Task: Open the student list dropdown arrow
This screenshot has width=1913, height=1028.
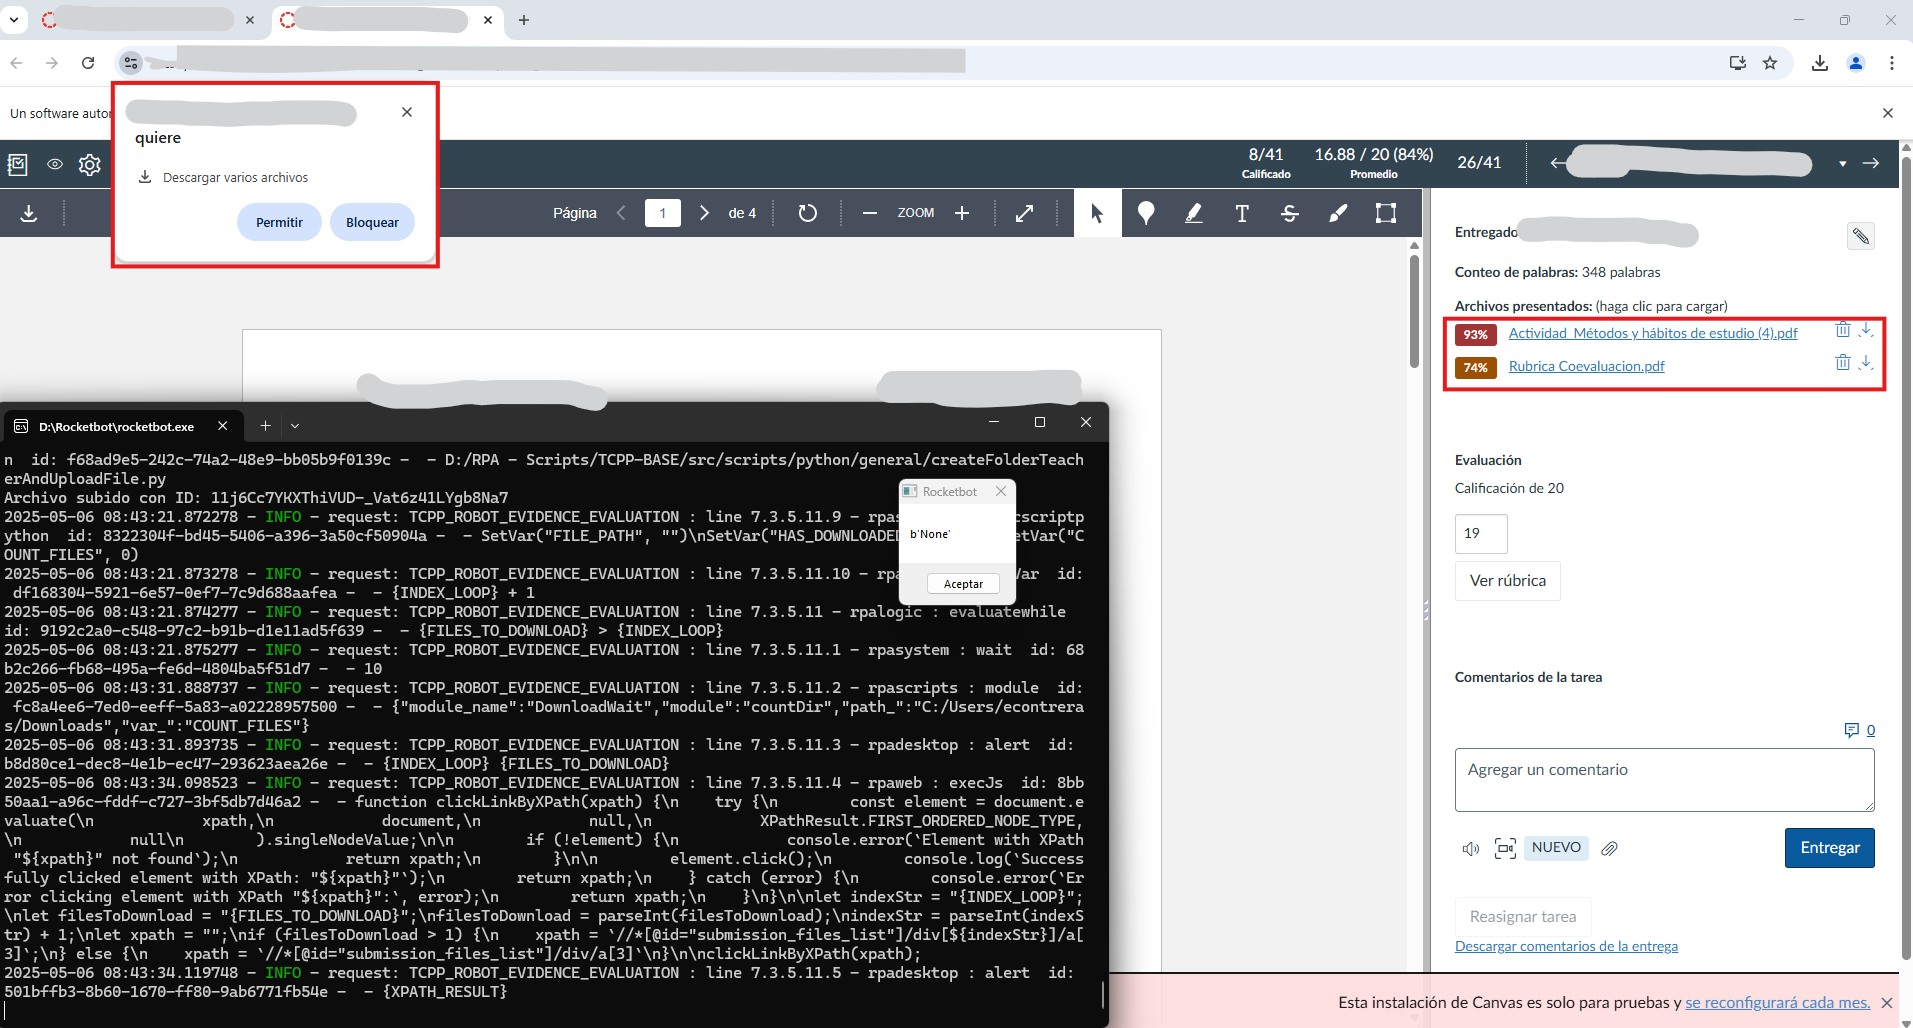Action: pos(1842,164)
